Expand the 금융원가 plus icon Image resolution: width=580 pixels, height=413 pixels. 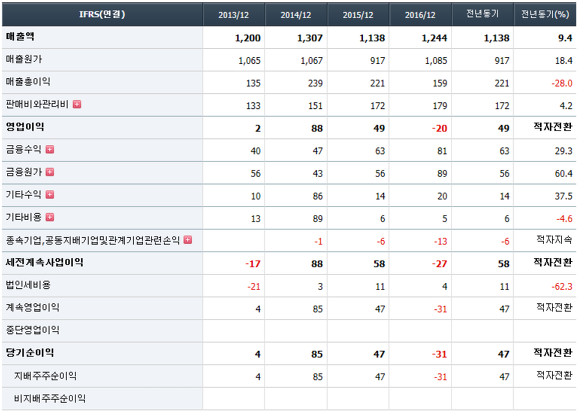coord(50,172)
